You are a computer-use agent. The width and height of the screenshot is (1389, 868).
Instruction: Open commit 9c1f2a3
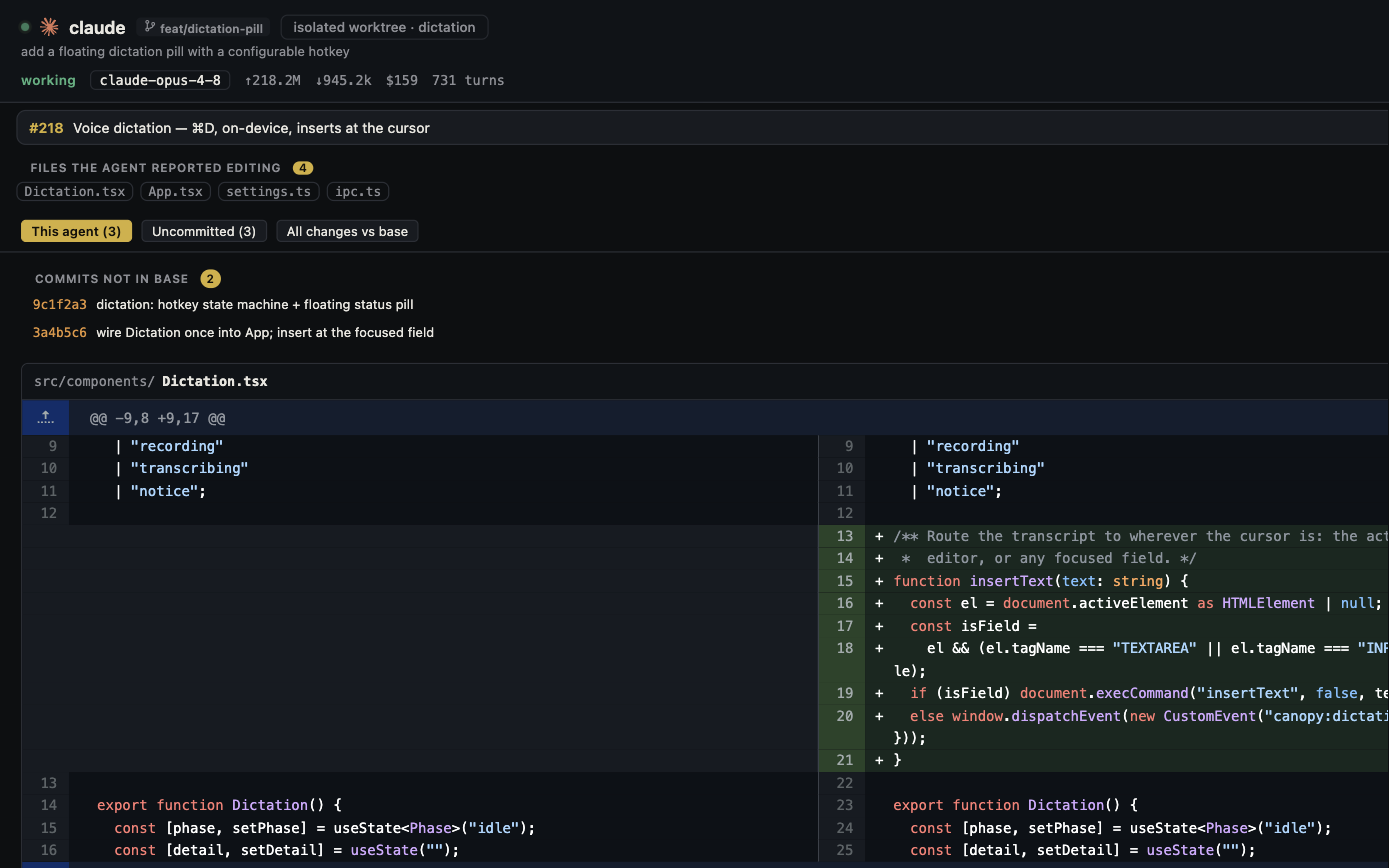click(60, 304)
